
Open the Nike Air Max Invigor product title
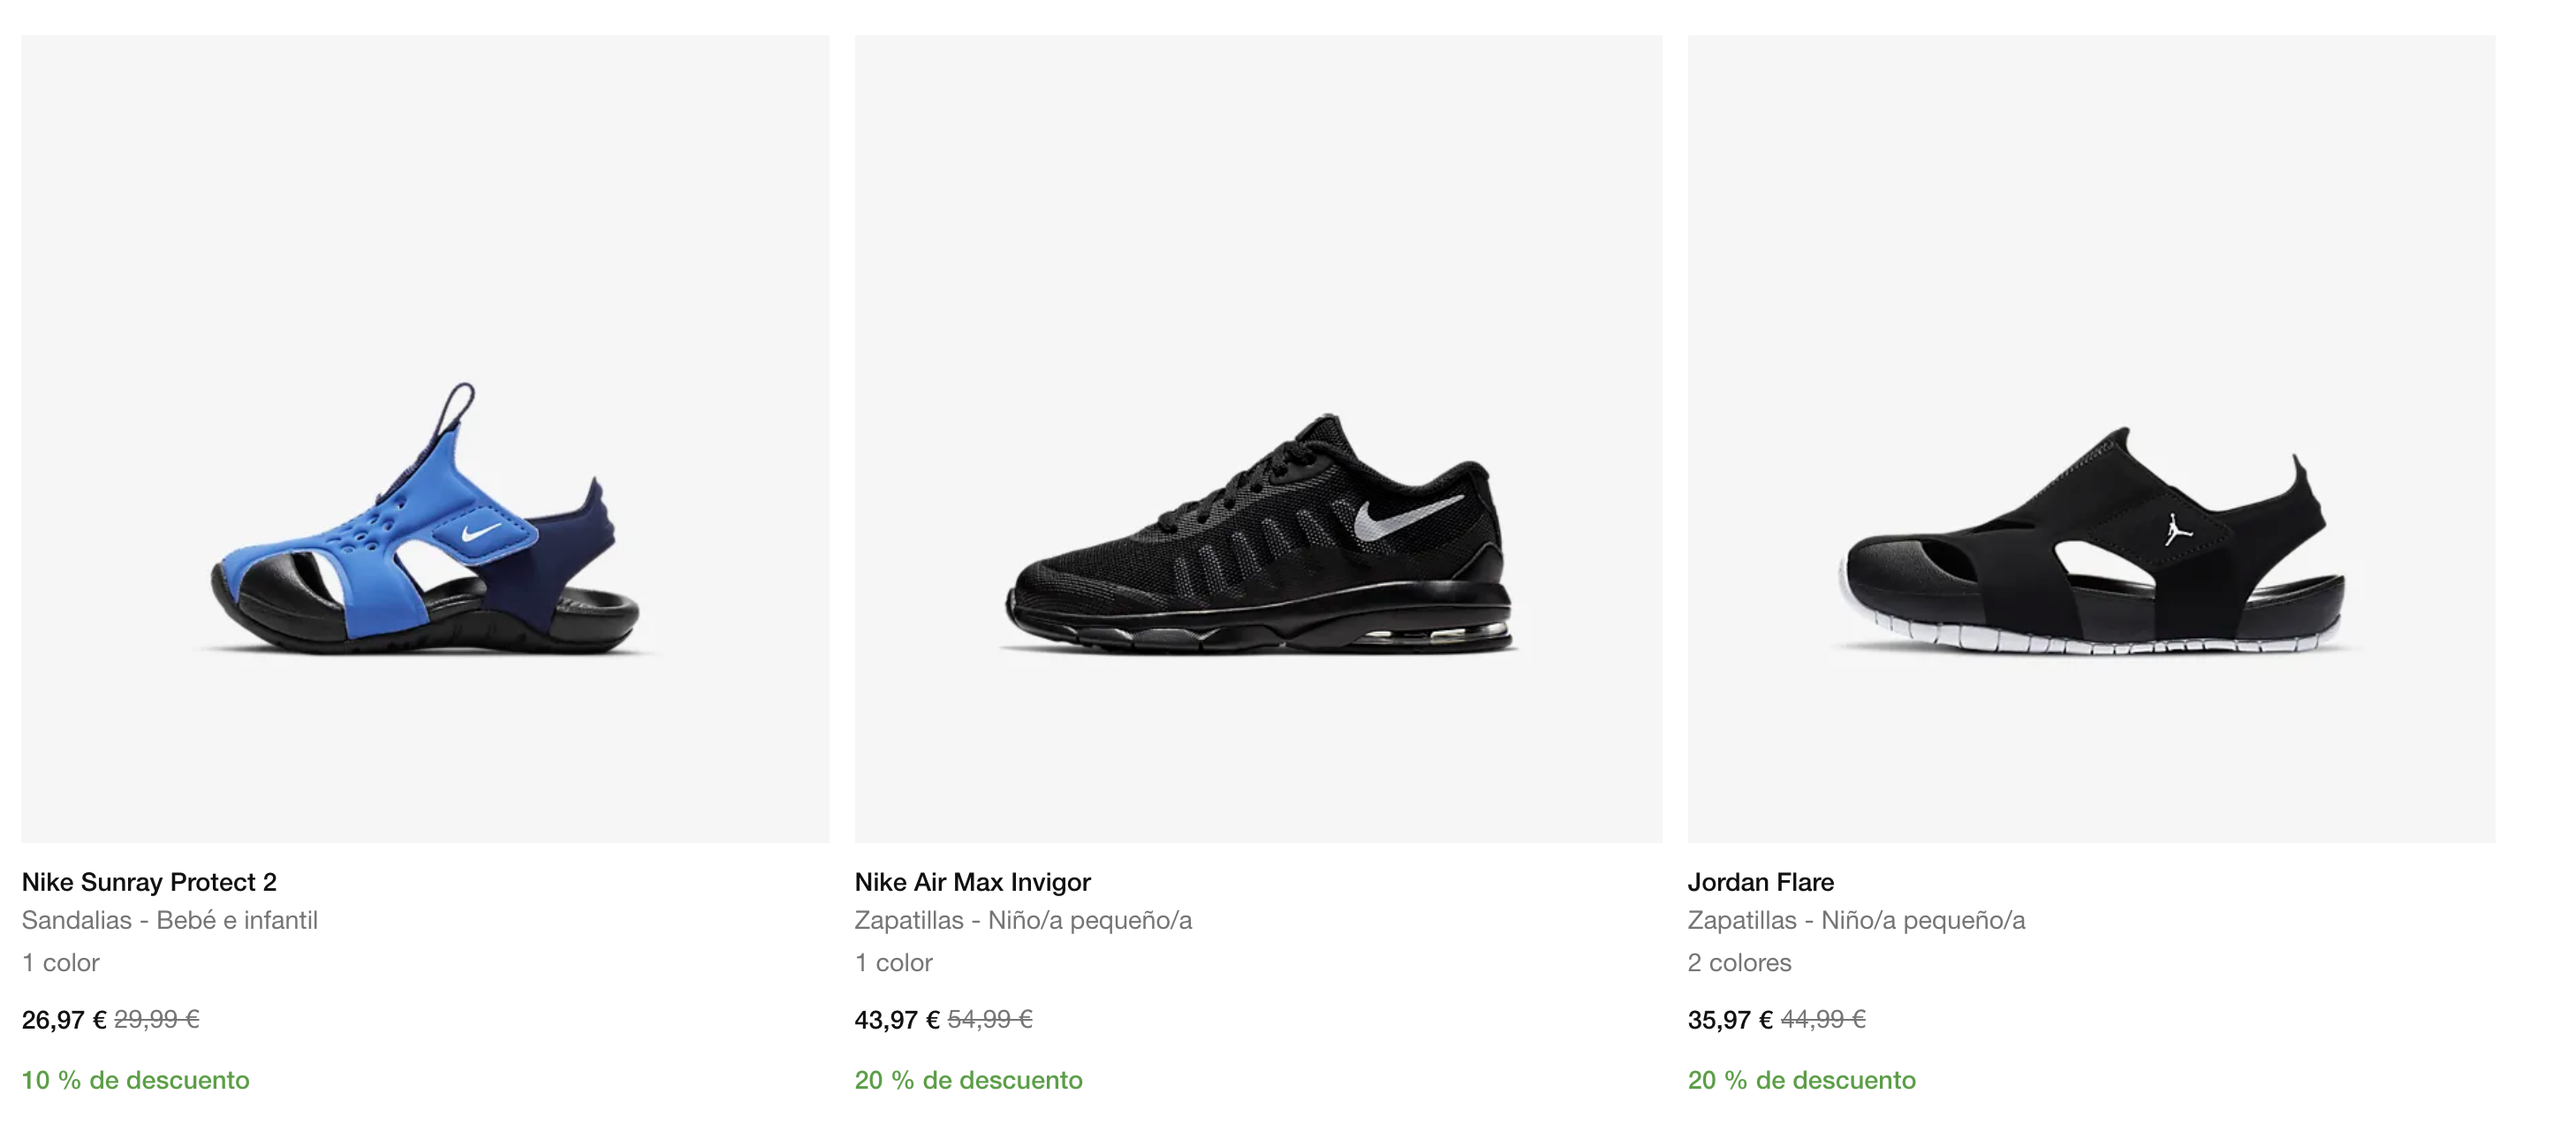coord(972,882)
